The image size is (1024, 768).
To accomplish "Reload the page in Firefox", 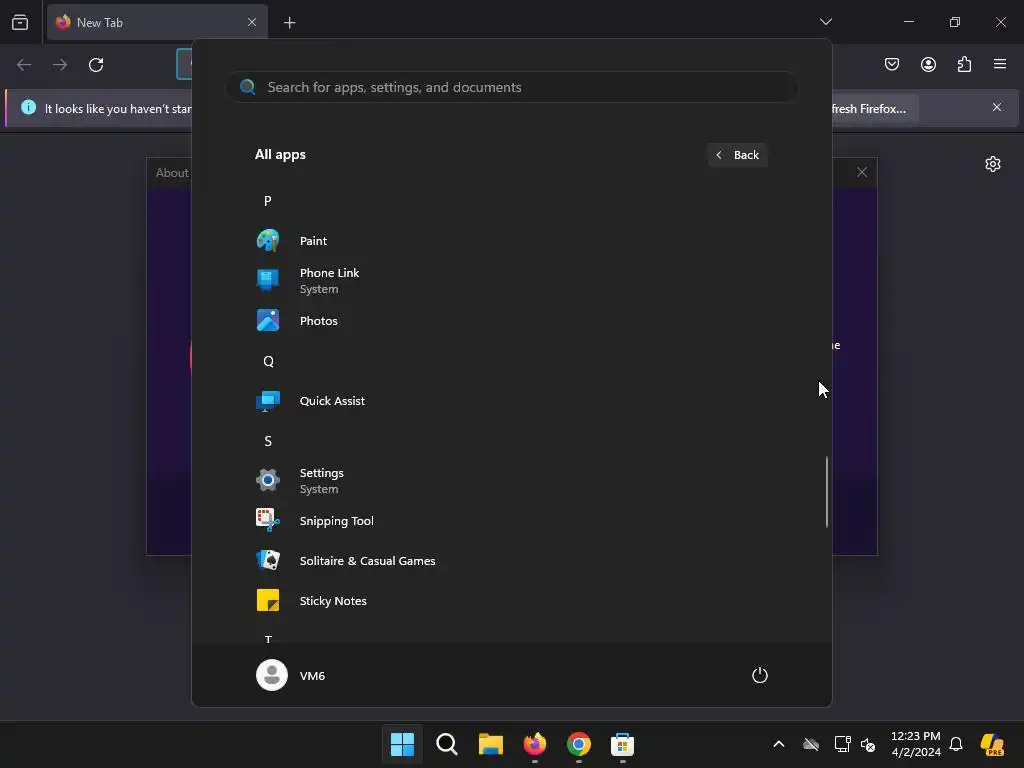I will (x=96, y=65).
